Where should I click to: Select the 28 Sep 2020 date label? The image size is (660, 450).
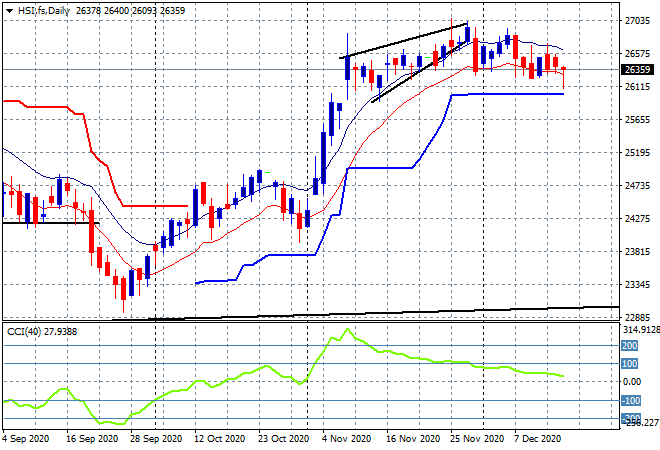coord(156,439)
